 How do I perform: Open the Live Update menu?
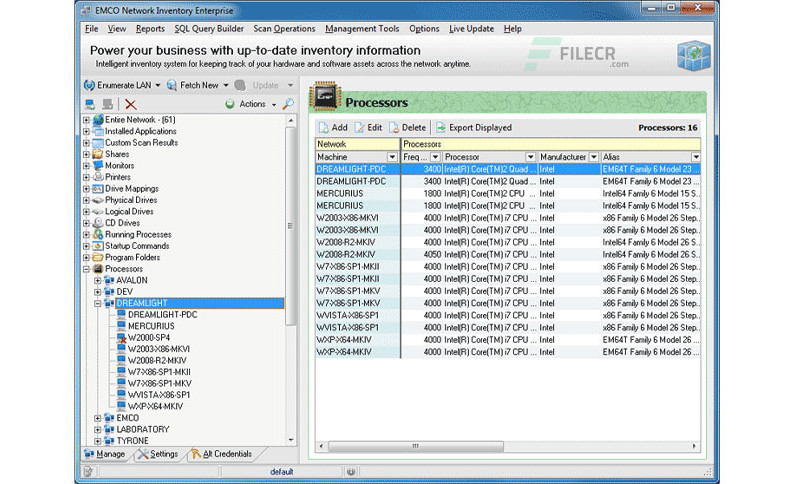(x=471, y=29)
